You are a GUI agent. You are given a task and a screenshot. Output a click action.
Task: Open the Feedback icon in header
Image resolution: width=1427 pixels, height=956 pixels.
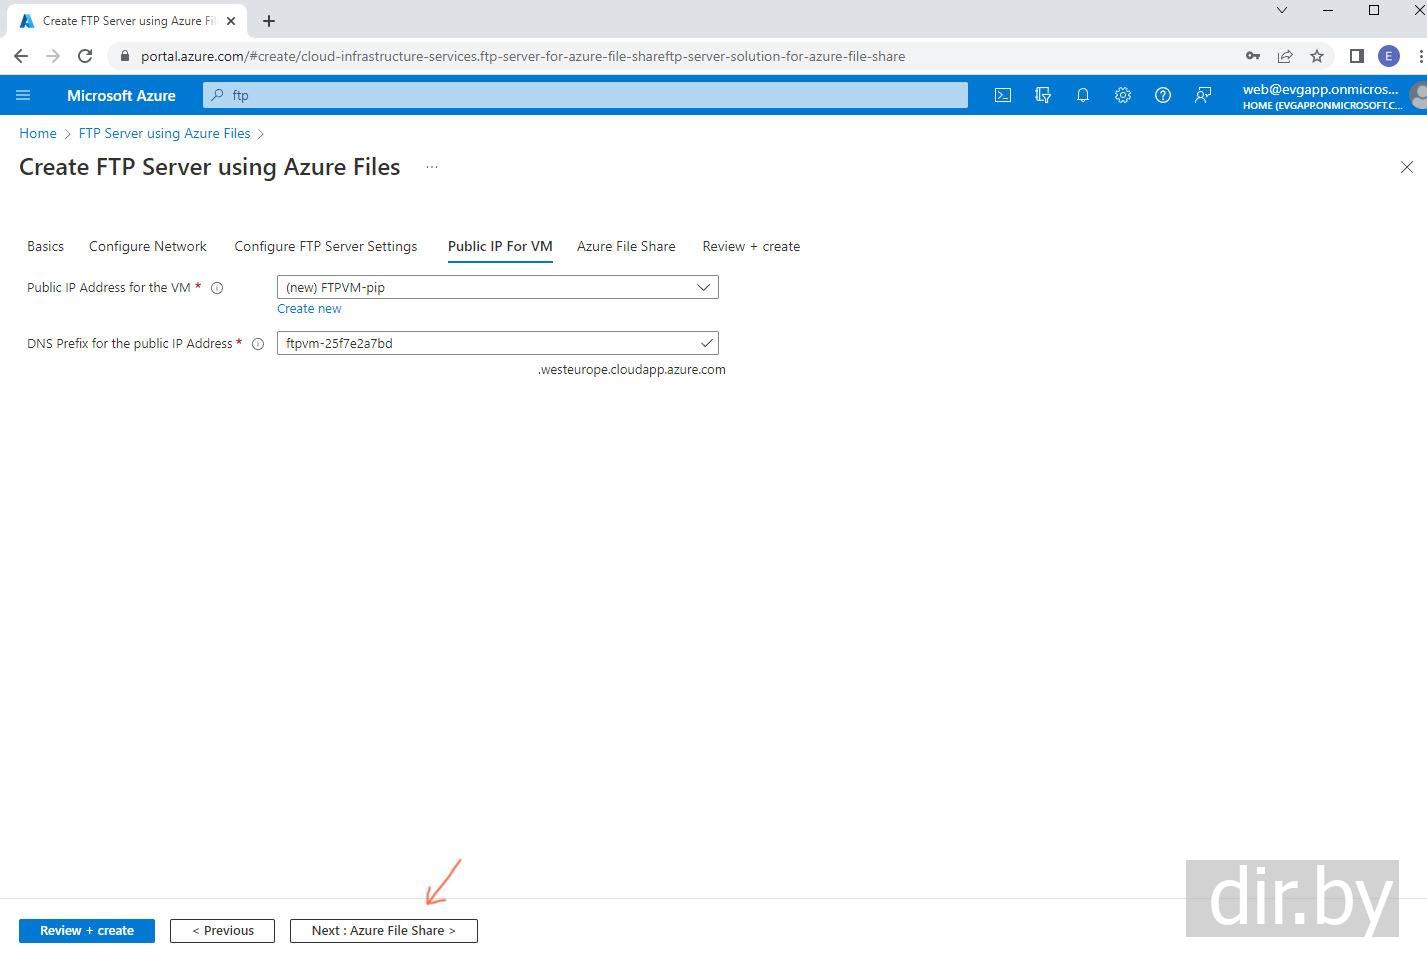(x=1203, y=95)
